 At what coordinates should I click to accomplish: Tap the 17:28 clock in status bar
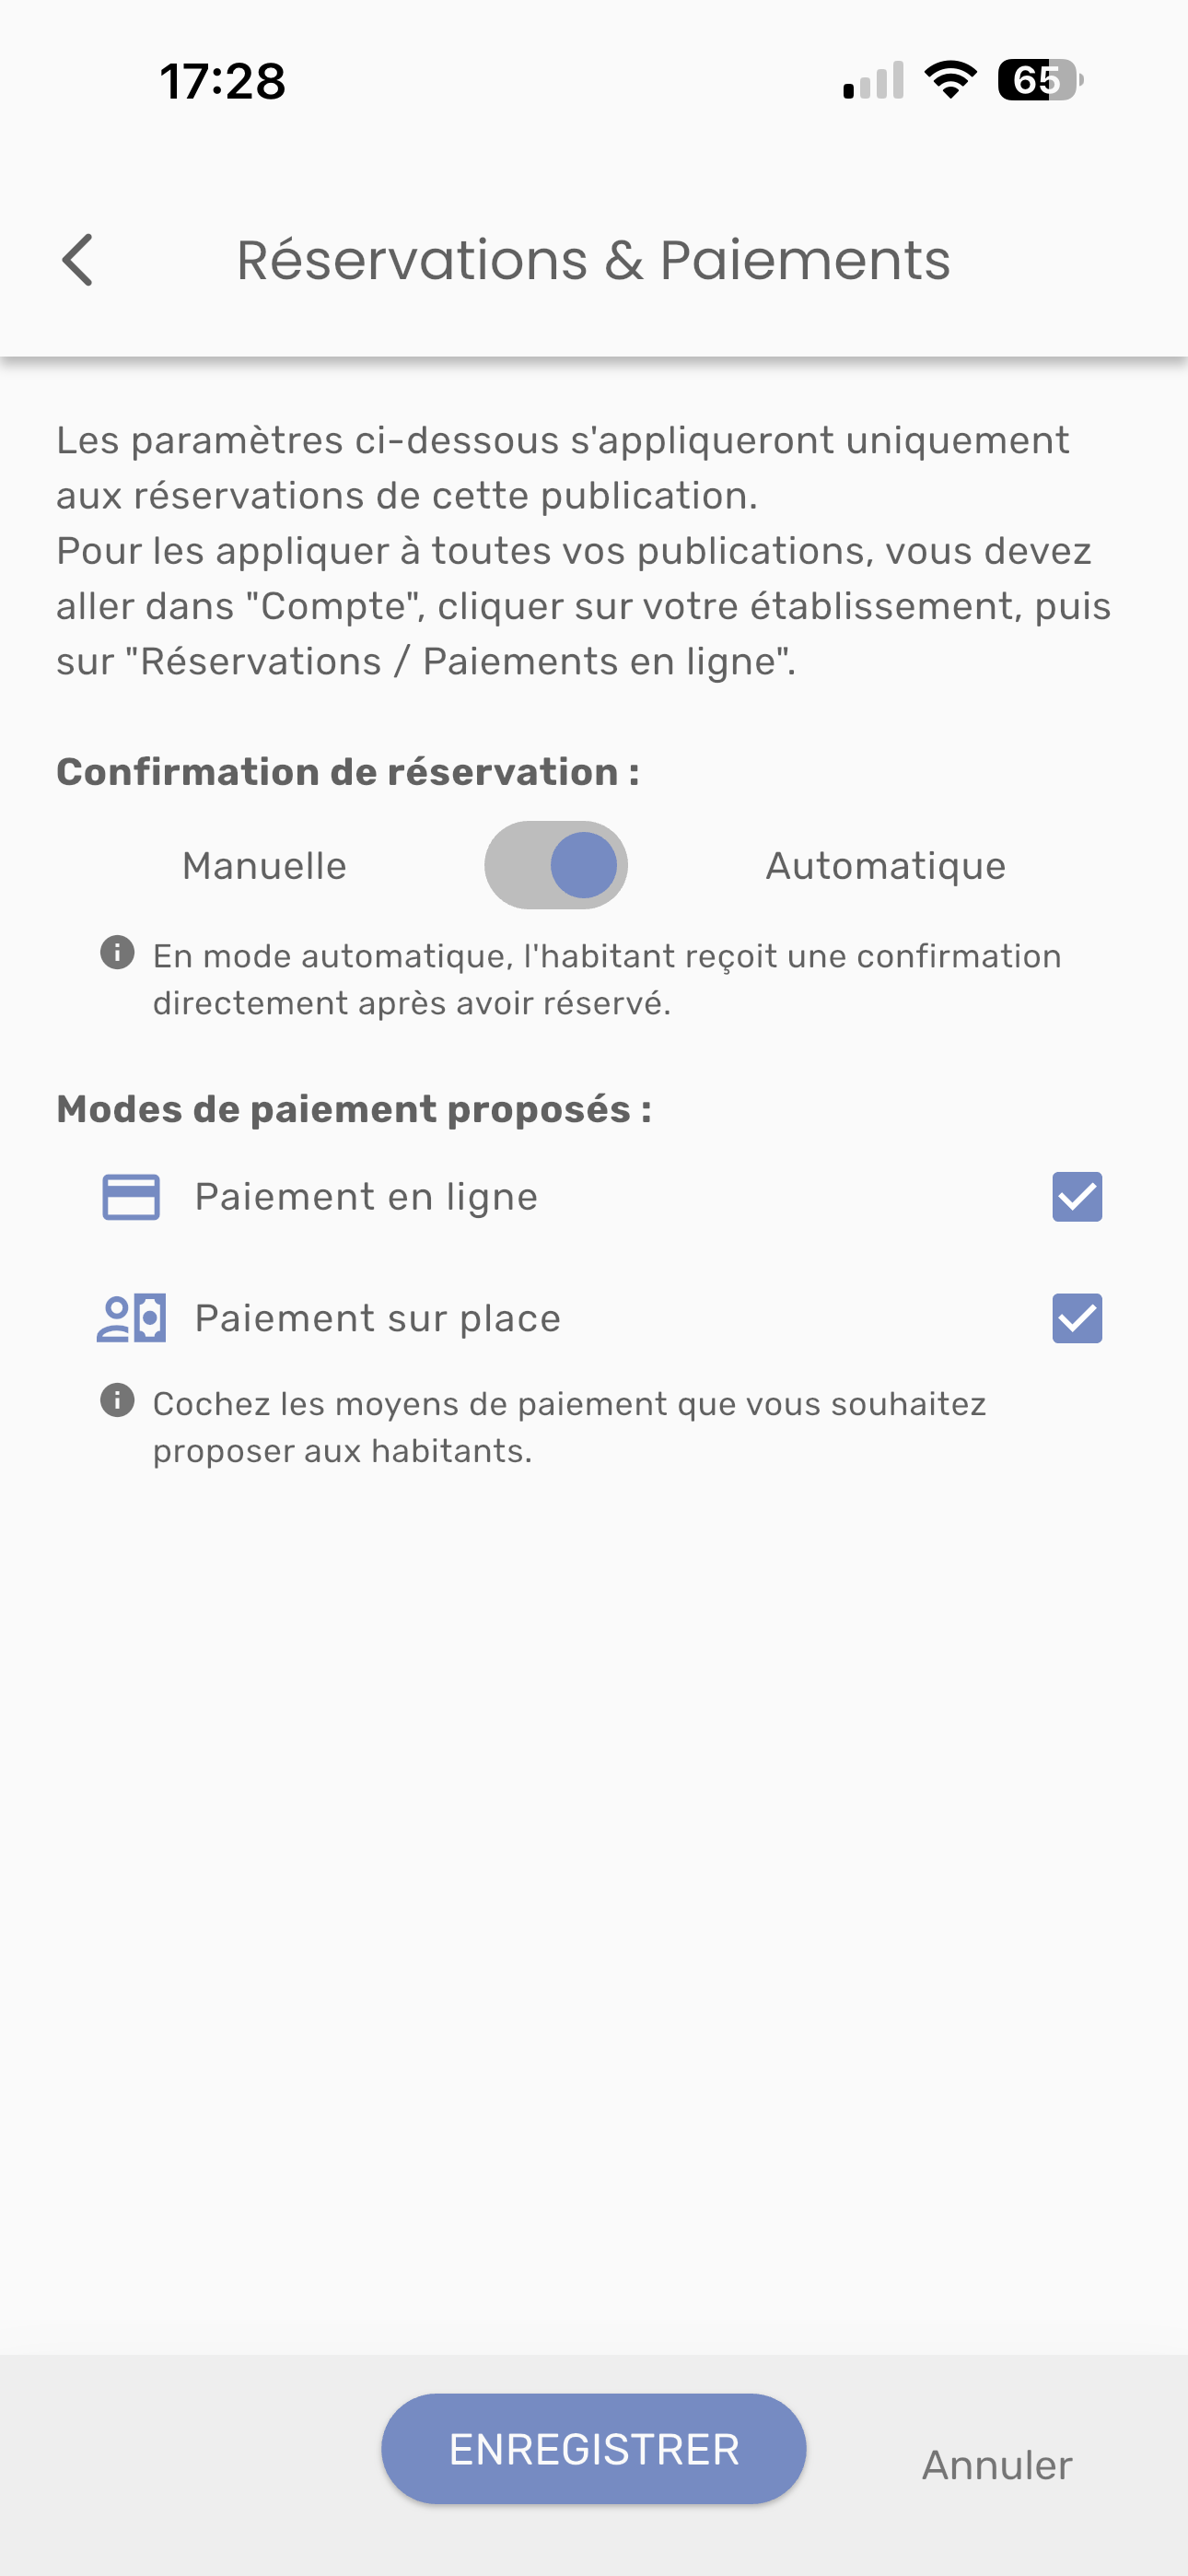pyautogui.click(x=223, y=81)
